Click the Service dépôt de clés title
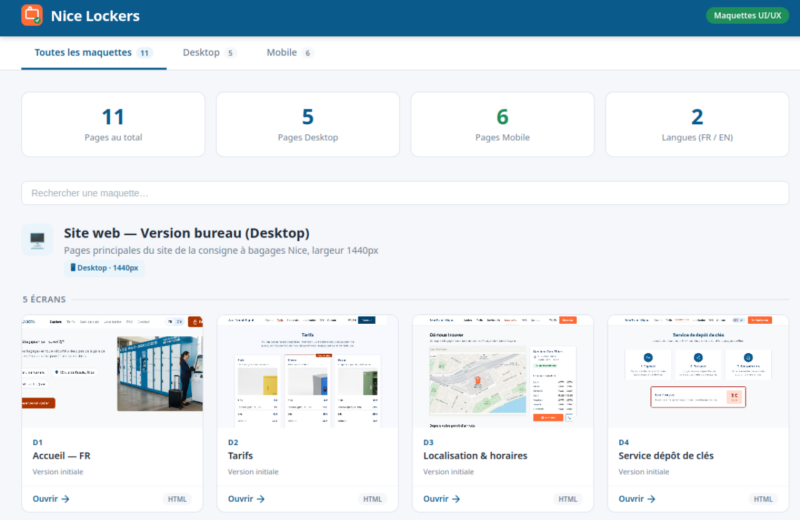 tap(666, 456)
